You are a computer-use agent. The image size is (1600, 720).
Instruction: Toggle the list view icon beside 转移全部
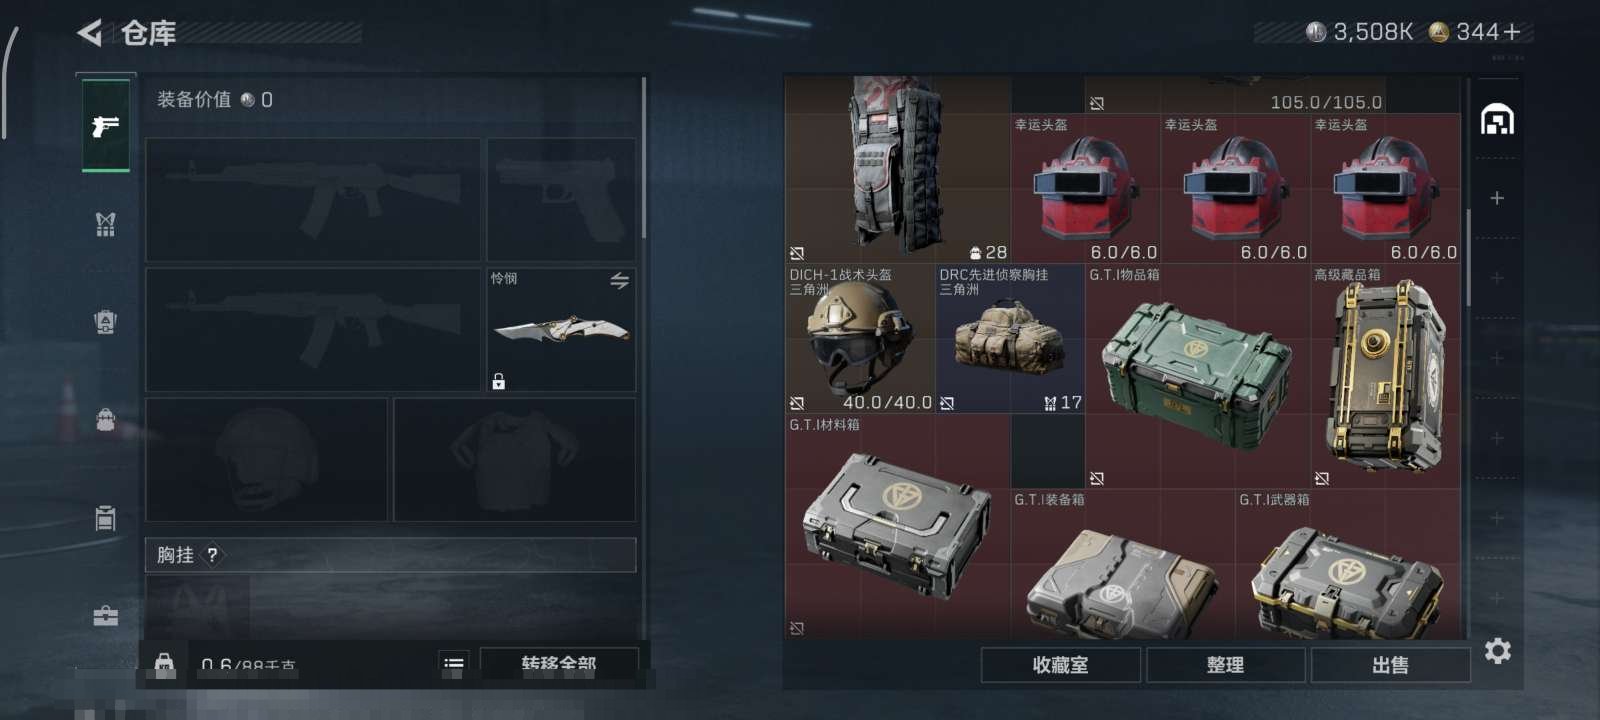[x=453, y=663]
